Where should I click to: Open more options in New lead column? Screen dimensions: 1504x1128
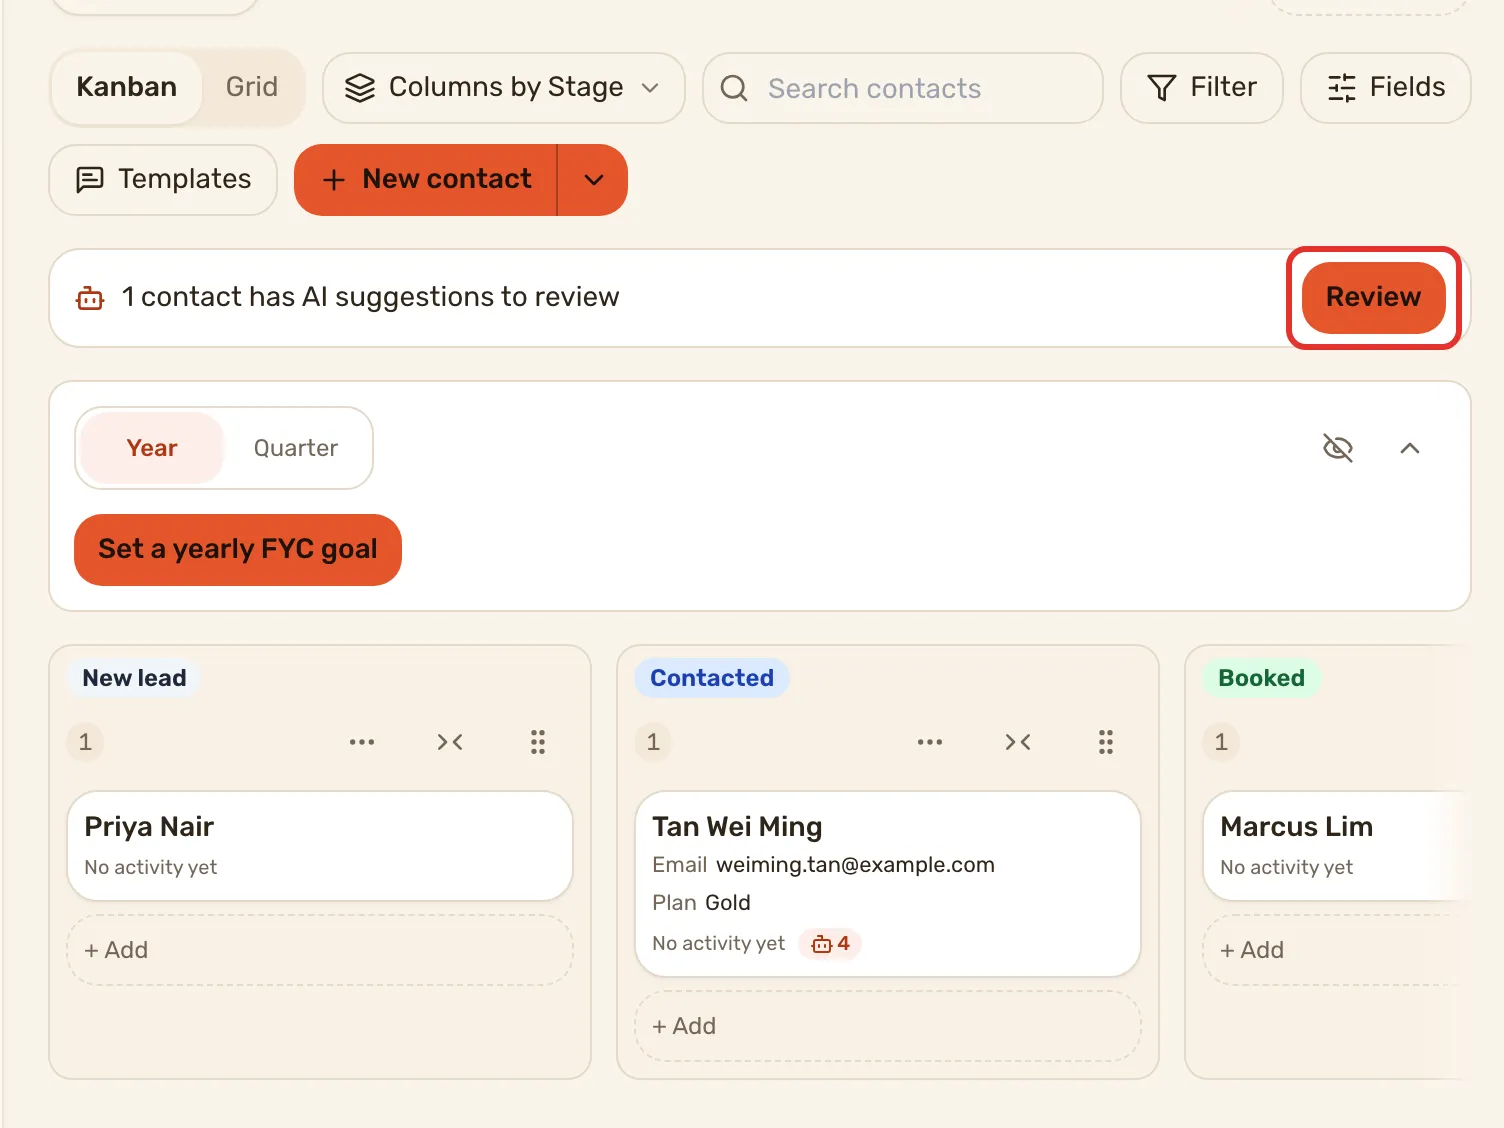[362, 742]
